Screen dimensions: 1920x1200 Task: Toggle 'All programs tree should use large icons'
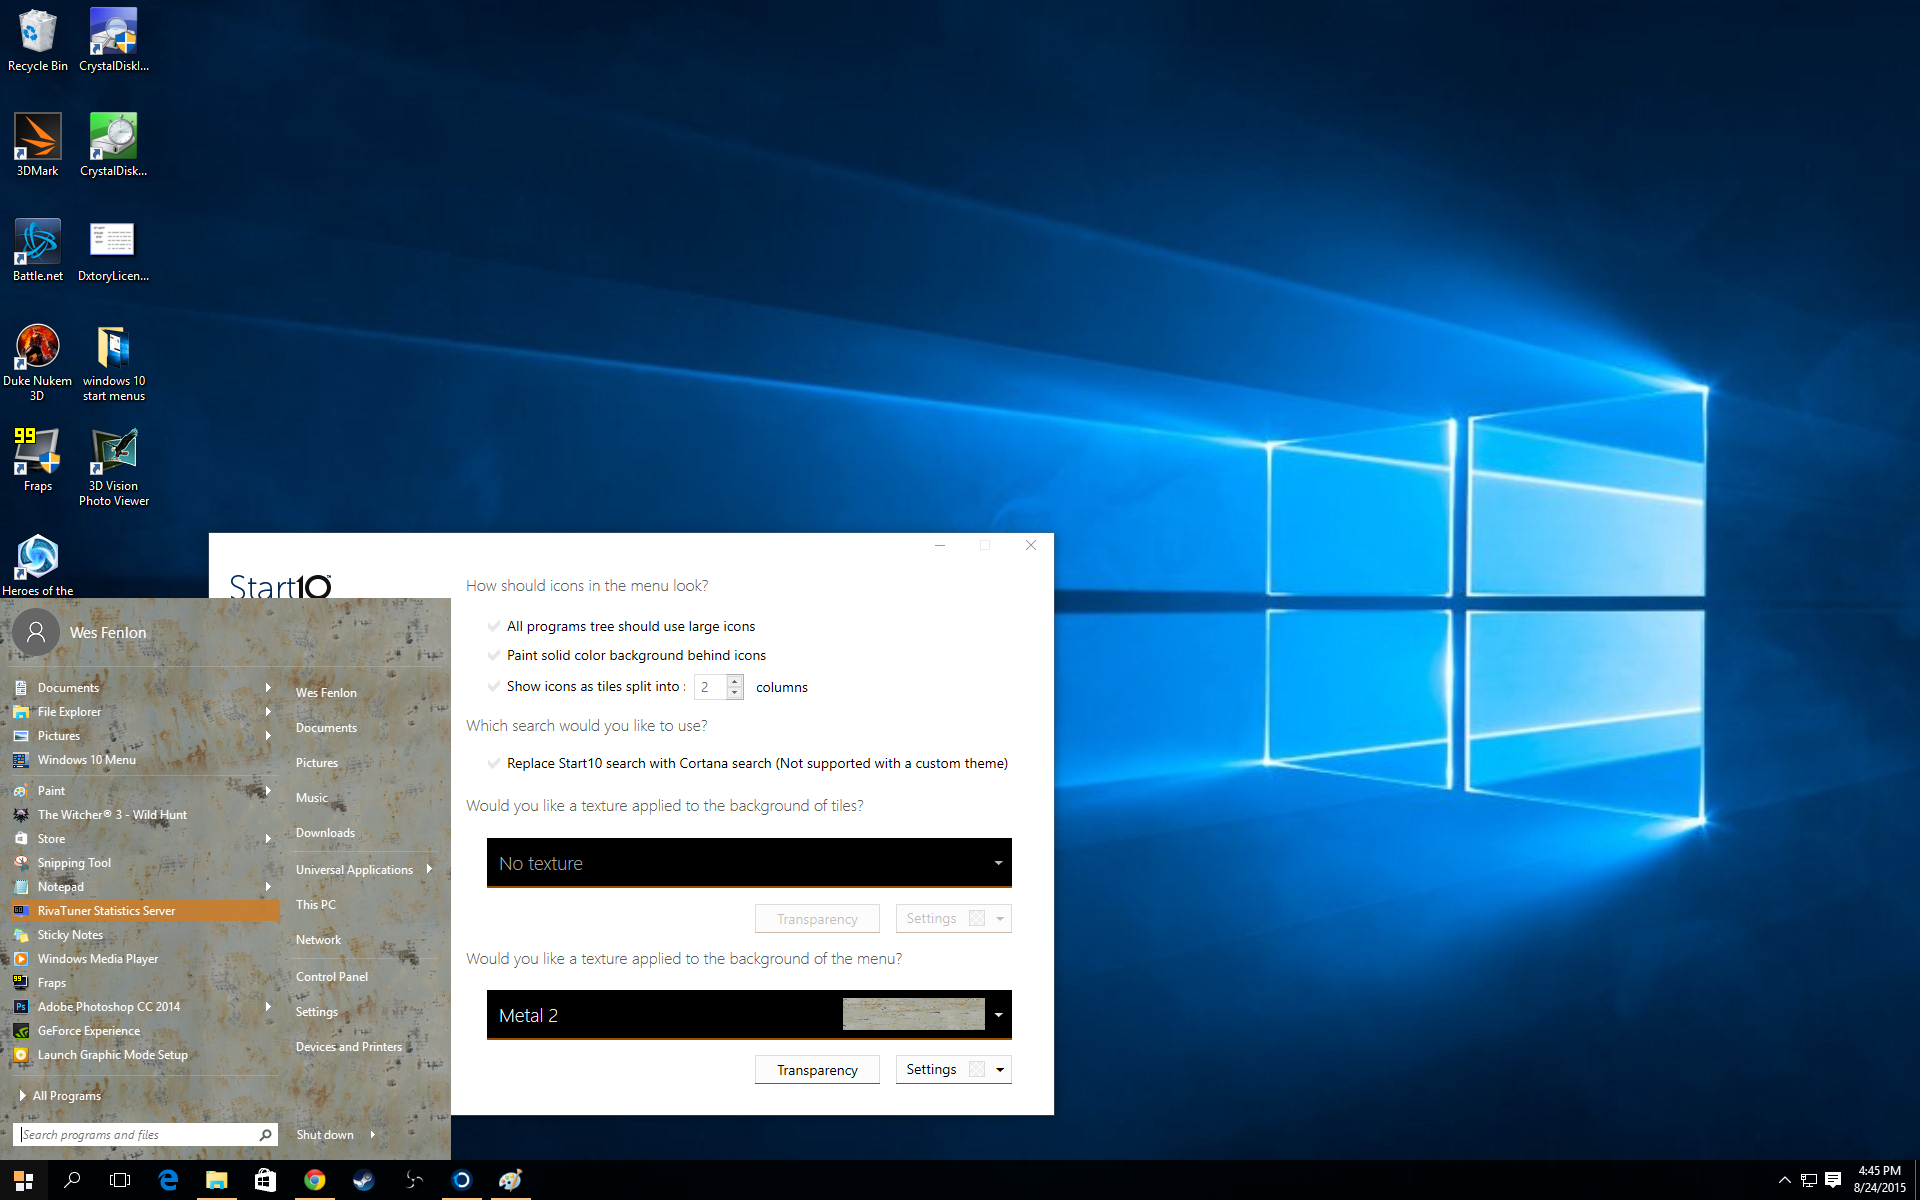(x=493, y=626)
